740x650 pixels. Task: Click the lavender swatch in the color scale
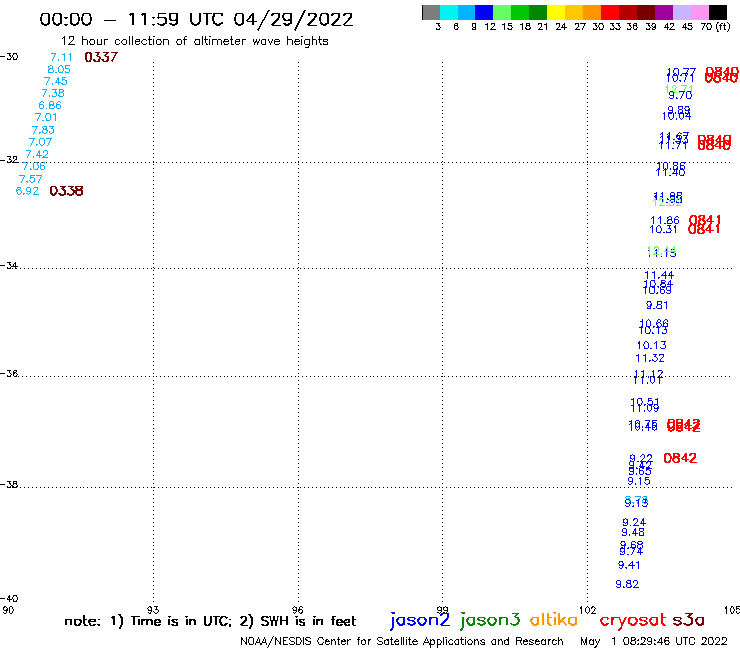pos(681,12)
